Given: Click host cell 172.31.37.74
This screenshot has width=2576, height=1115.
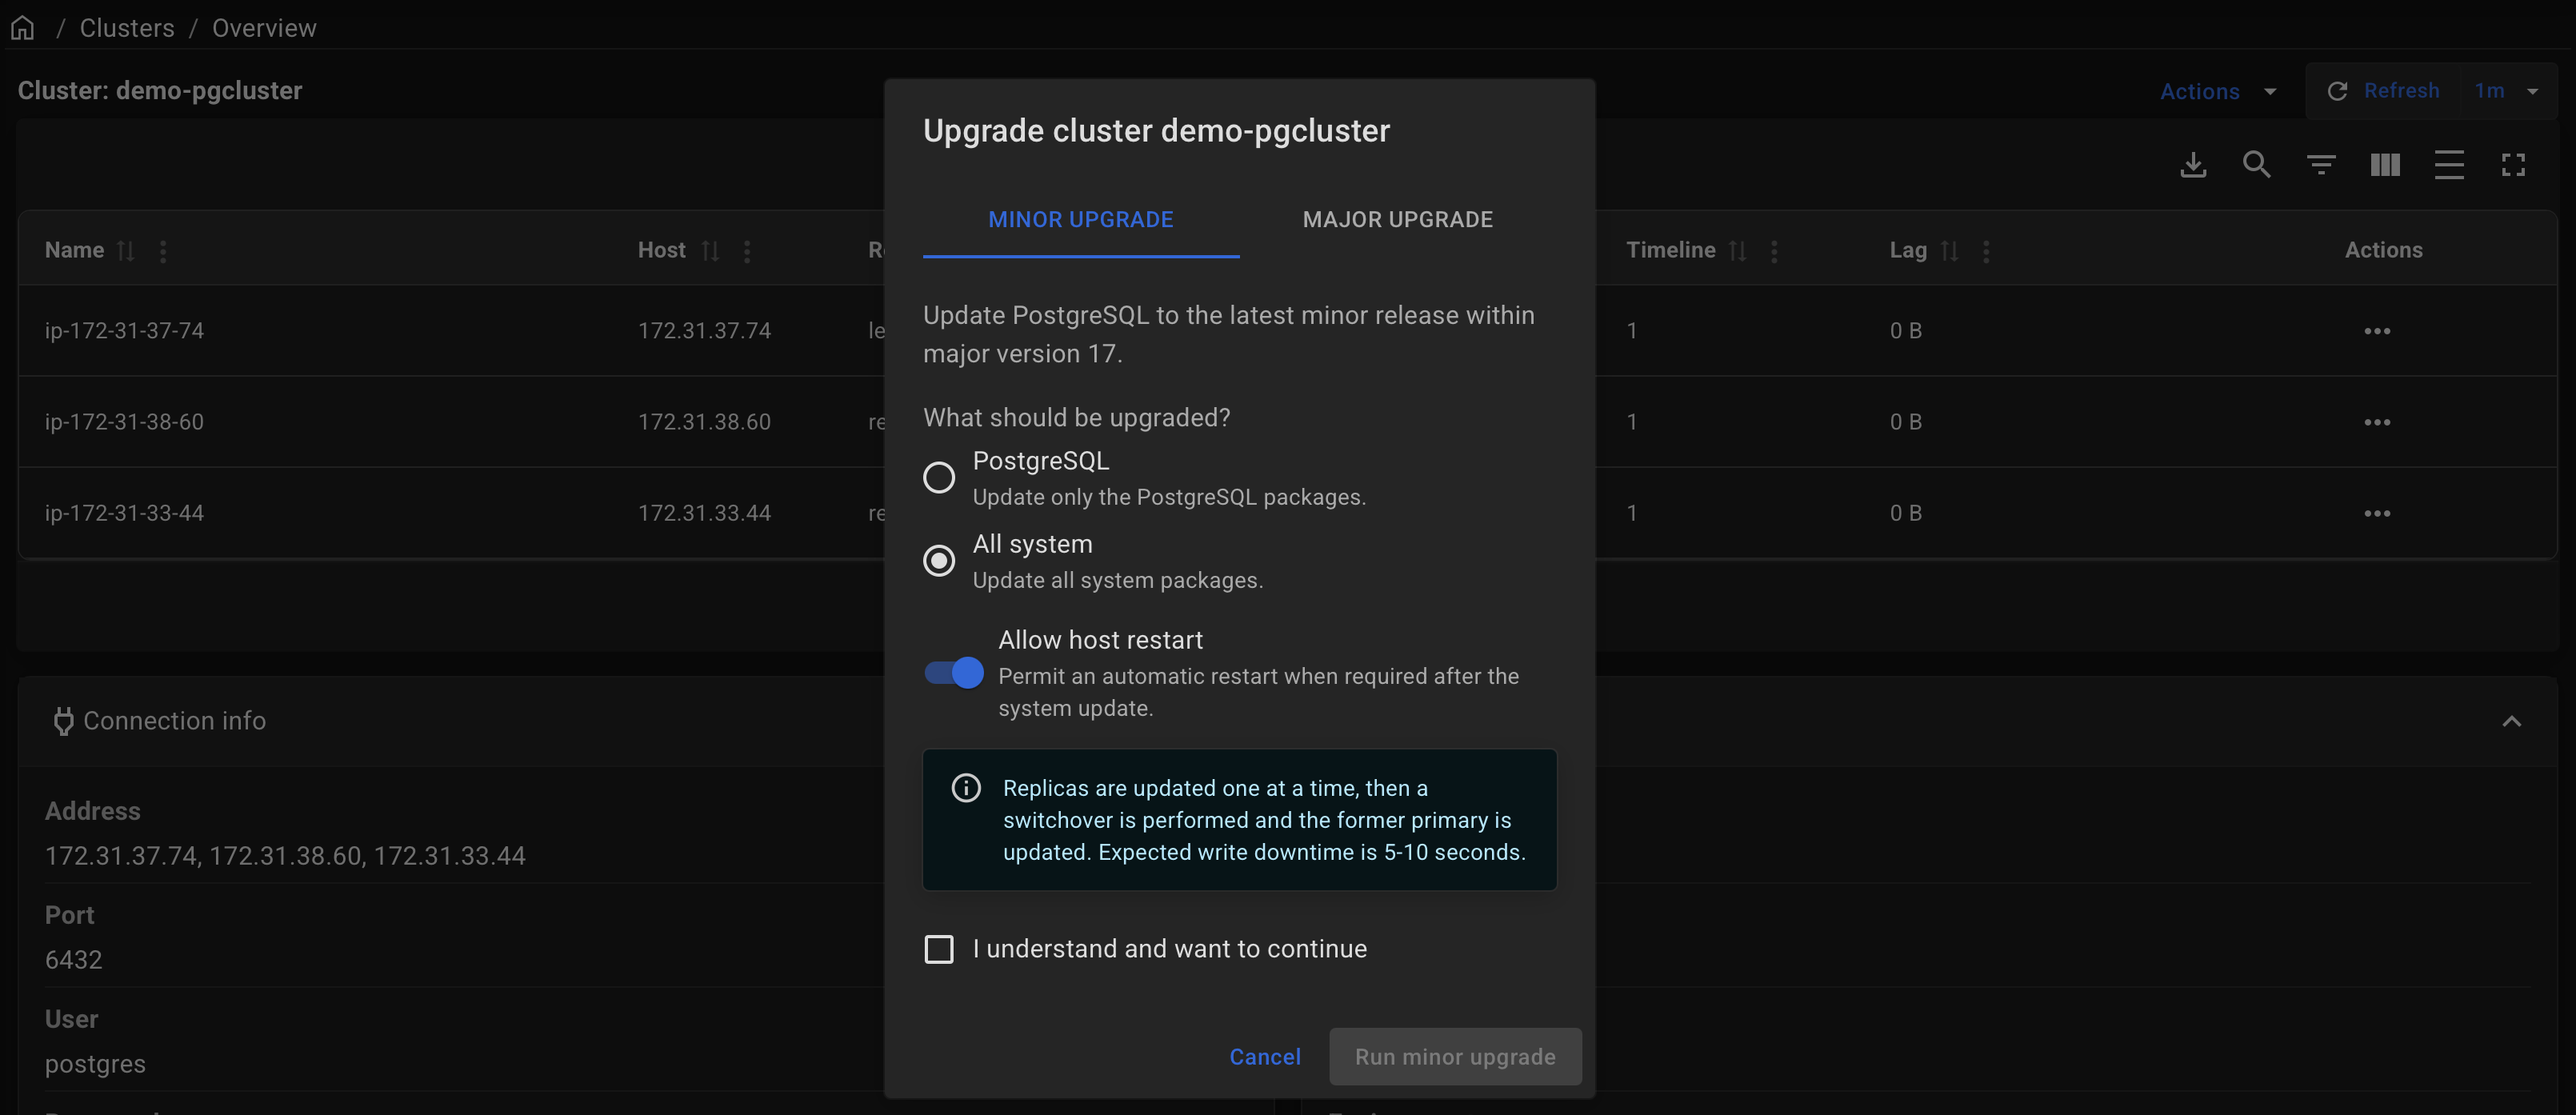Looking at the screenshot, I should pyautogui.click(x=704, y=331).
